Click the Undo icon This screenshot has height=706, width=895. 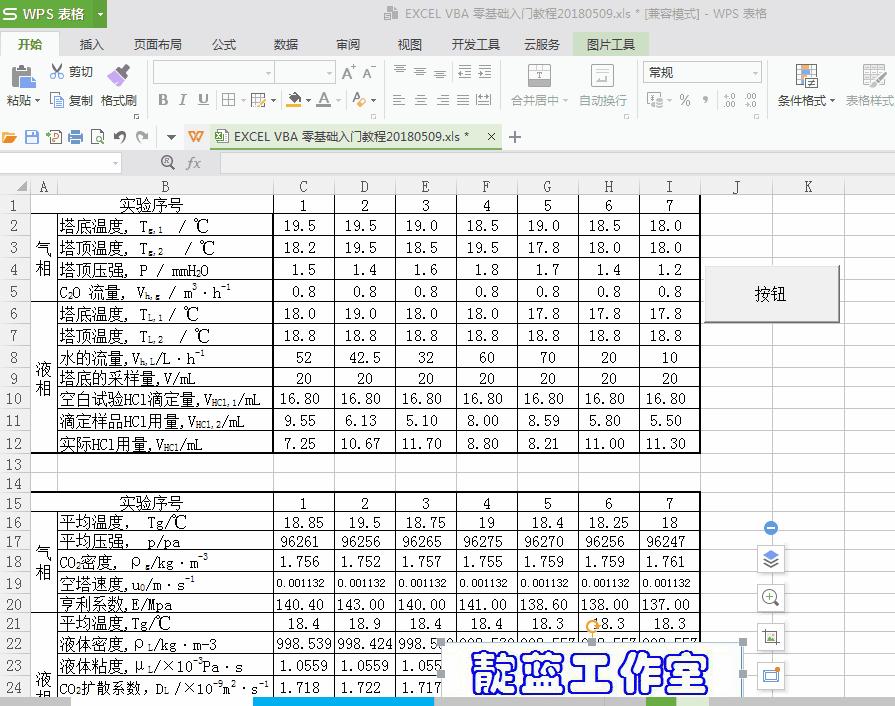tap(118, 138)
